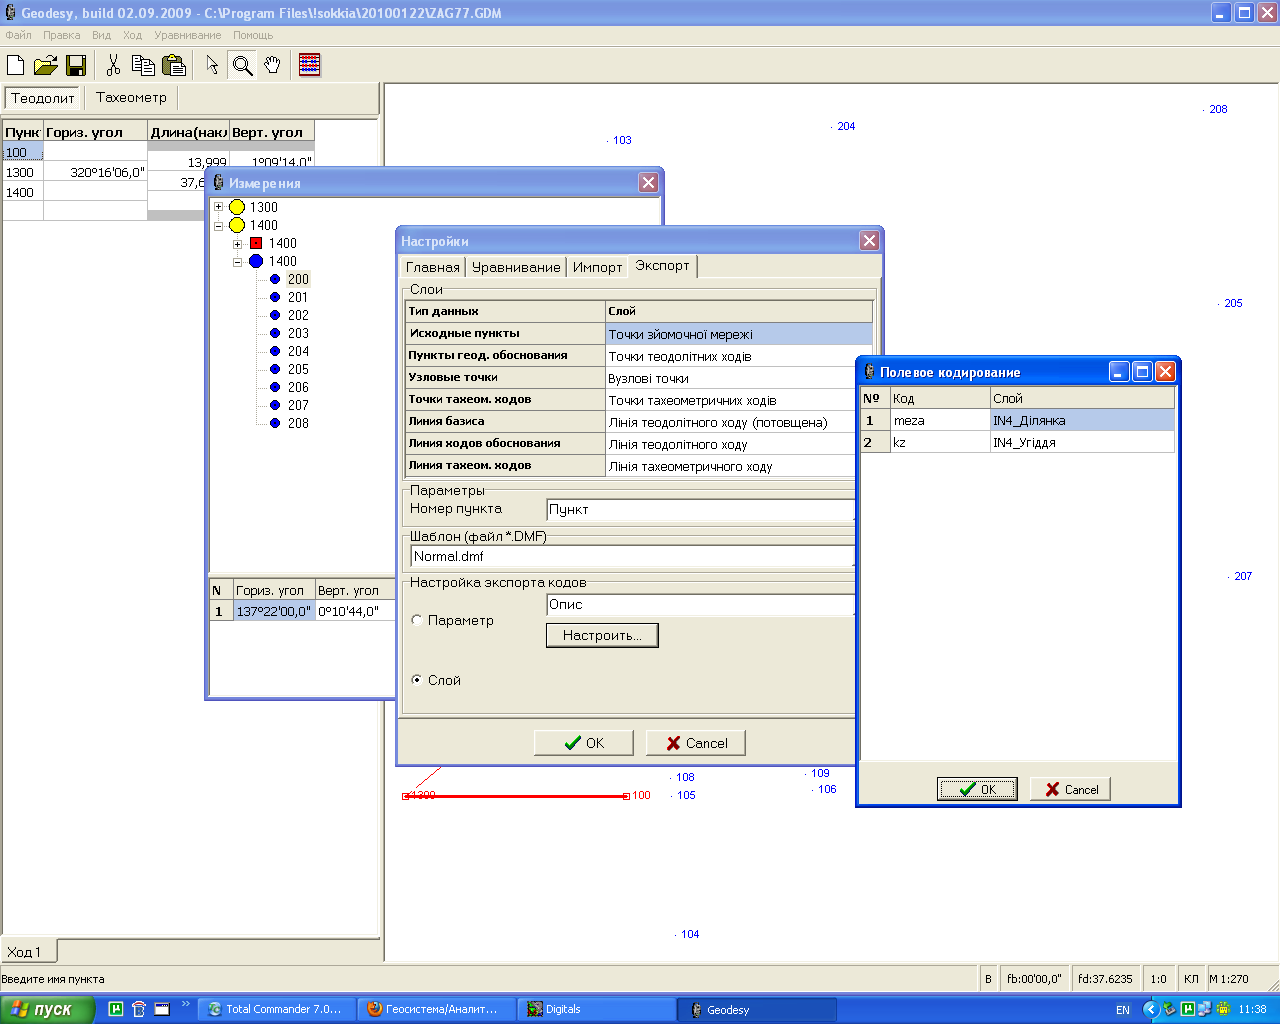Screen dimensions: 1280x1024
Task: Expand the 1300 tree node
Action: coord(218,207)
